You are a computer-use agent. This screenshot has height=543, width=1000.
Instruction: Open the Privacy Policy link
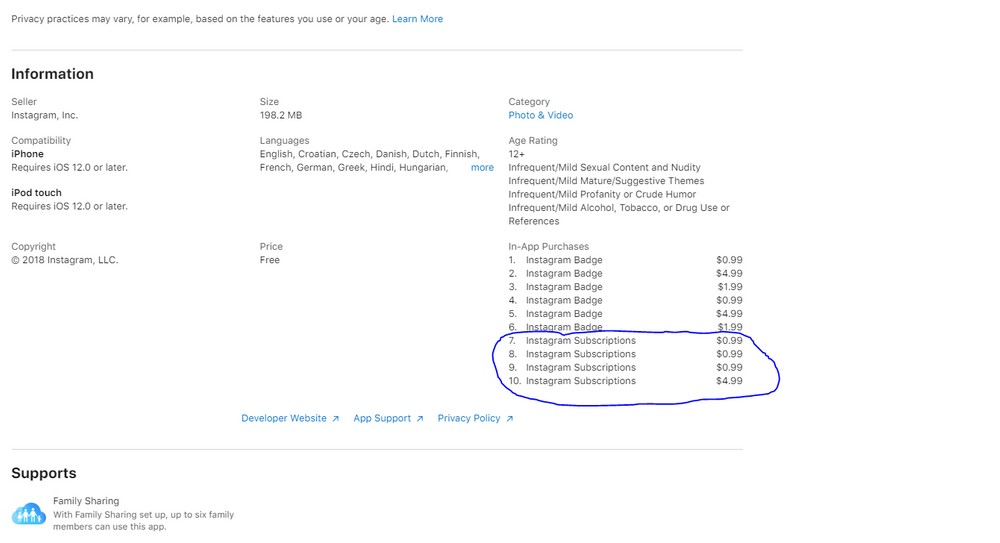[x=469, y=419]
